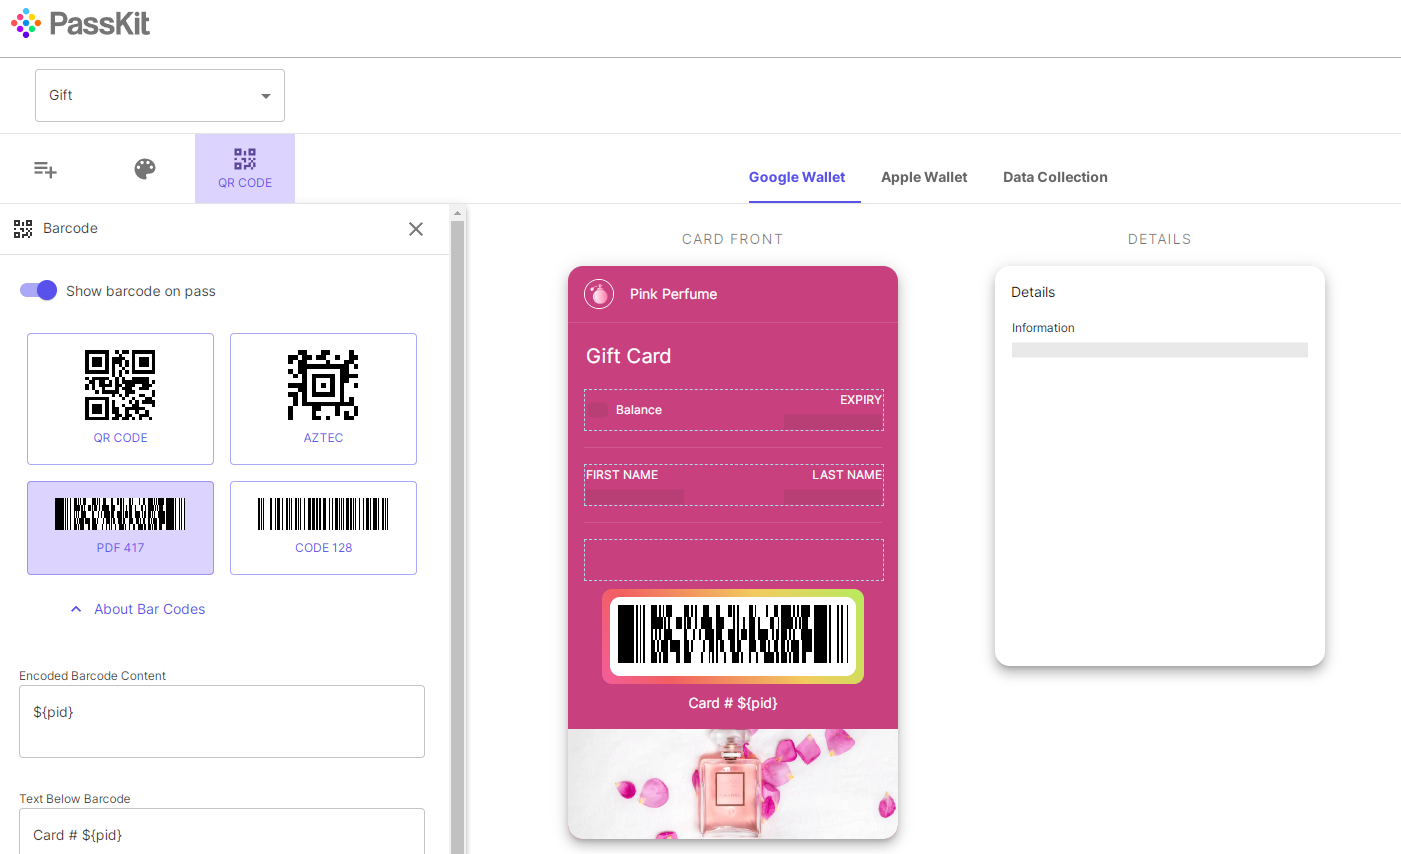This screenshot has height=854, width=1401.
Task: Choose the QR CODE barcode type
Action: click(x=120, y=399)
